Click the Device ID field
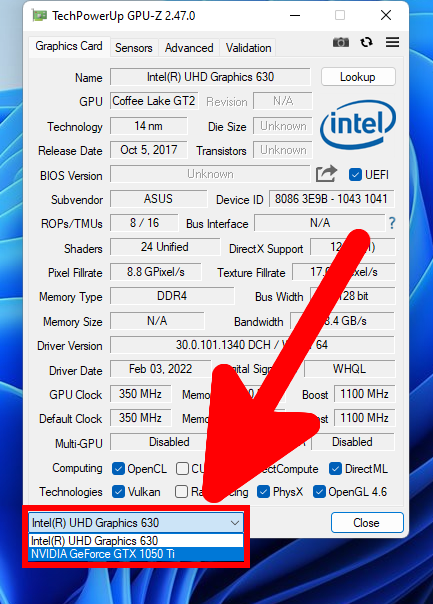The height and width of the screenshot is (604, 433). click(x=331, y=199)
